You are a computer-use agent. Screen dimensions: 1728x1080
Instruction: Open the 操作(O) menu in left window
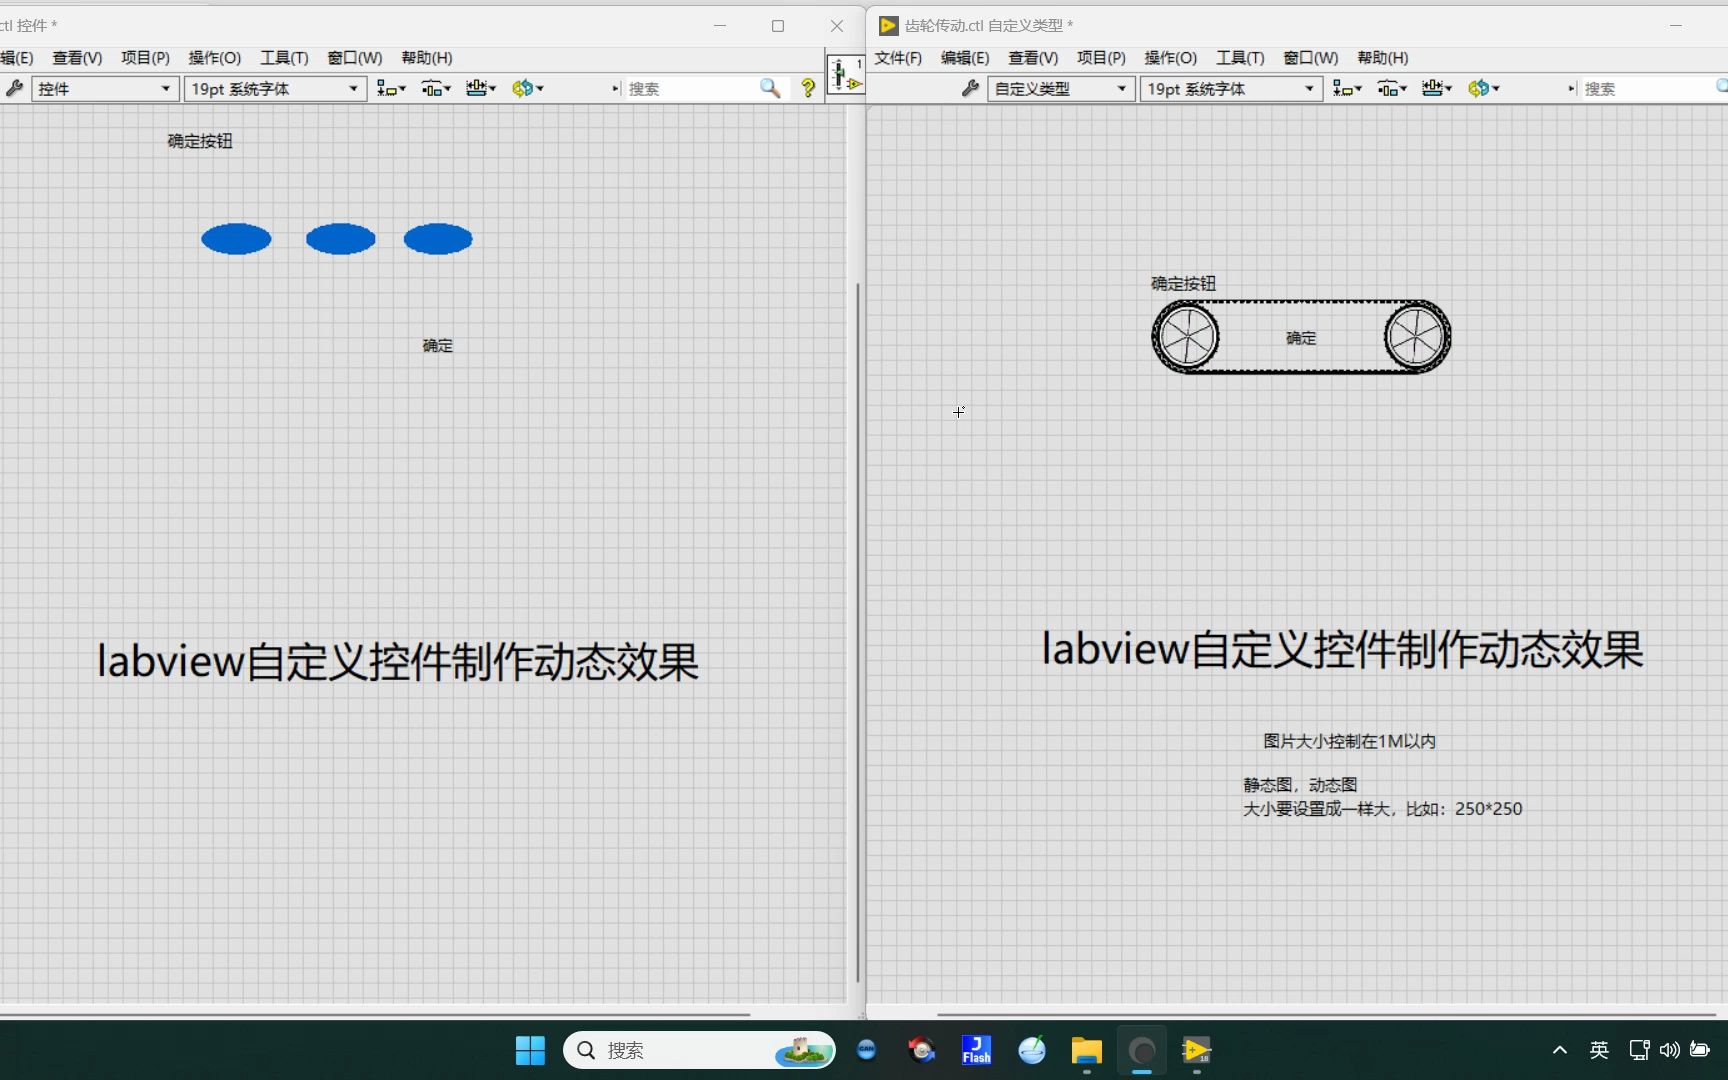coord(214,58)
